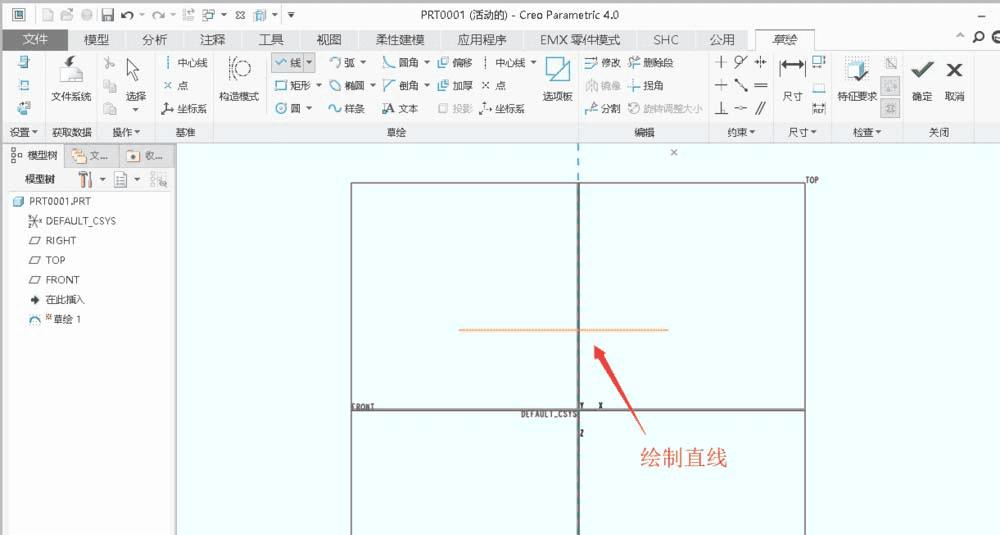The height and width of the screenshot is (535, 1000).
Task: Select the Thicken (加厚) tool
Action: [455, 85]
